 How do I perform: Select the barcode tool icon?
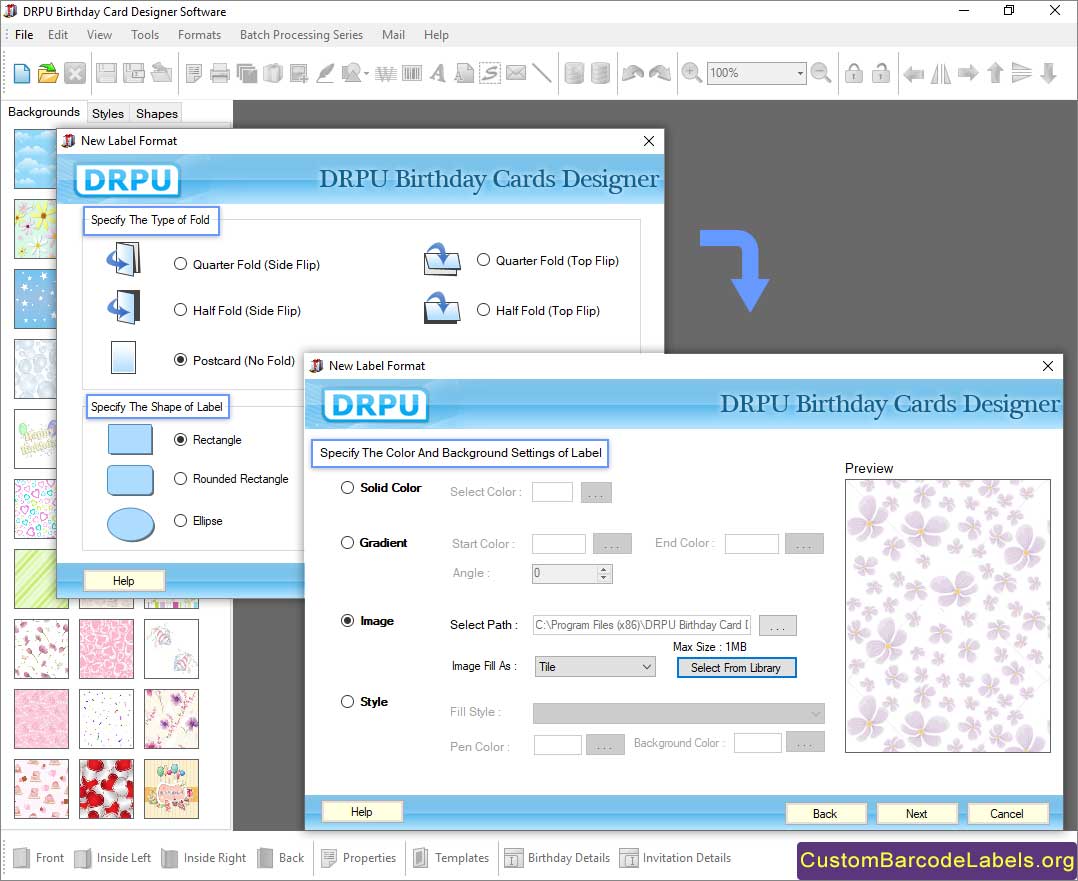(x=412, y=73)
